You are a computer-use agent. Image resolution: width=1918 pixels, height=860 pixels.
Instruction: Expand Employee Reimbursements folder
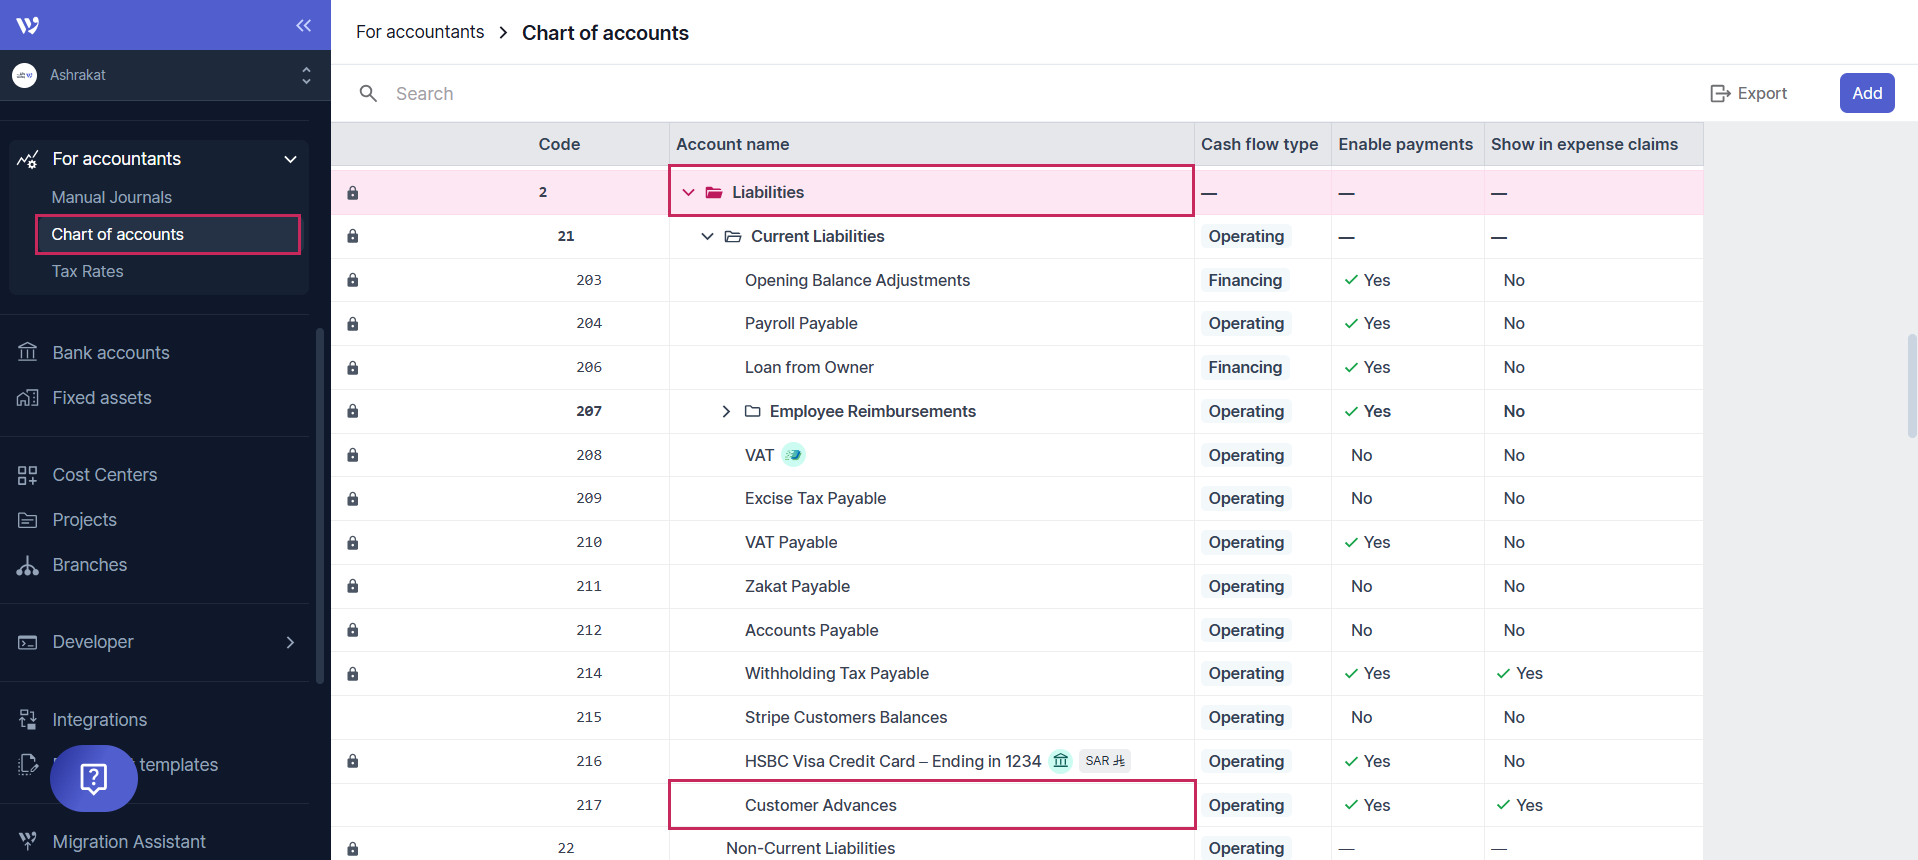click(726, 412)
